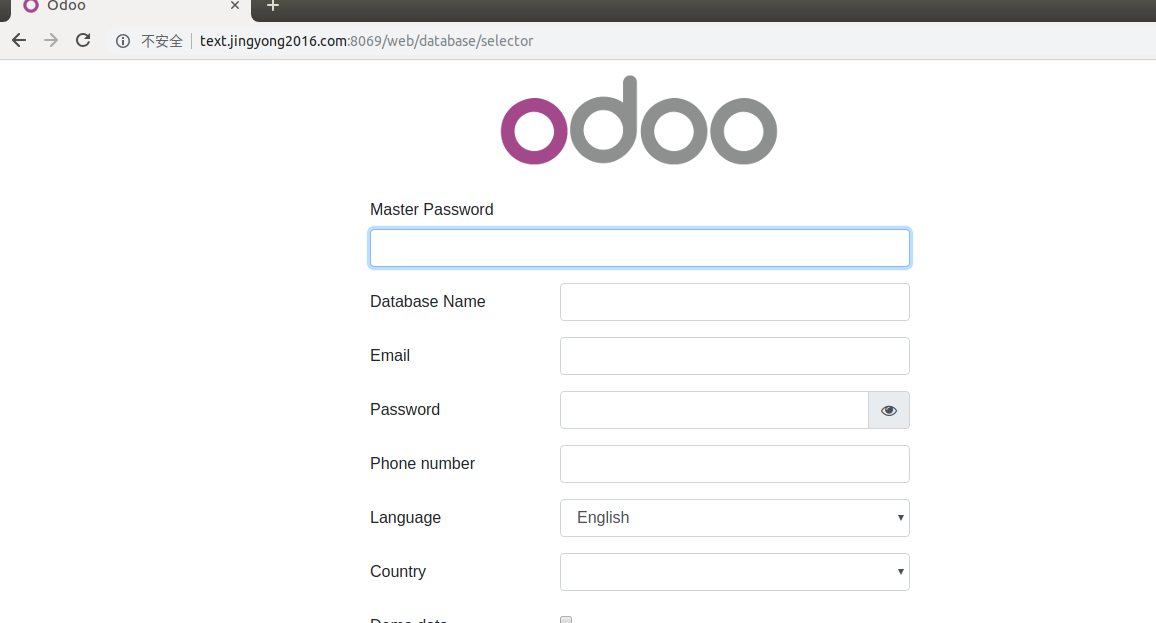Focus the browser address bar URL
The width and height of the screenshot is (1156, 623).
[x=366, y=41]
